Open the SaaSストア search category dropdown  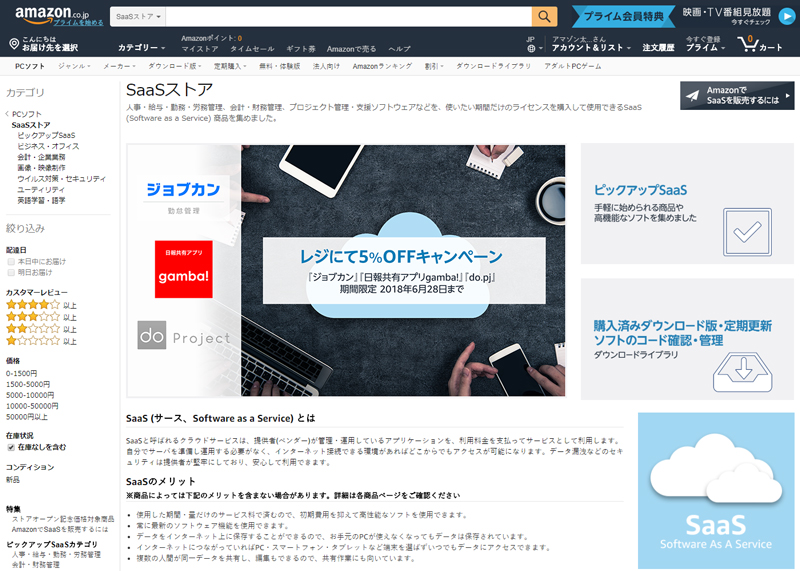click(138, 16)
